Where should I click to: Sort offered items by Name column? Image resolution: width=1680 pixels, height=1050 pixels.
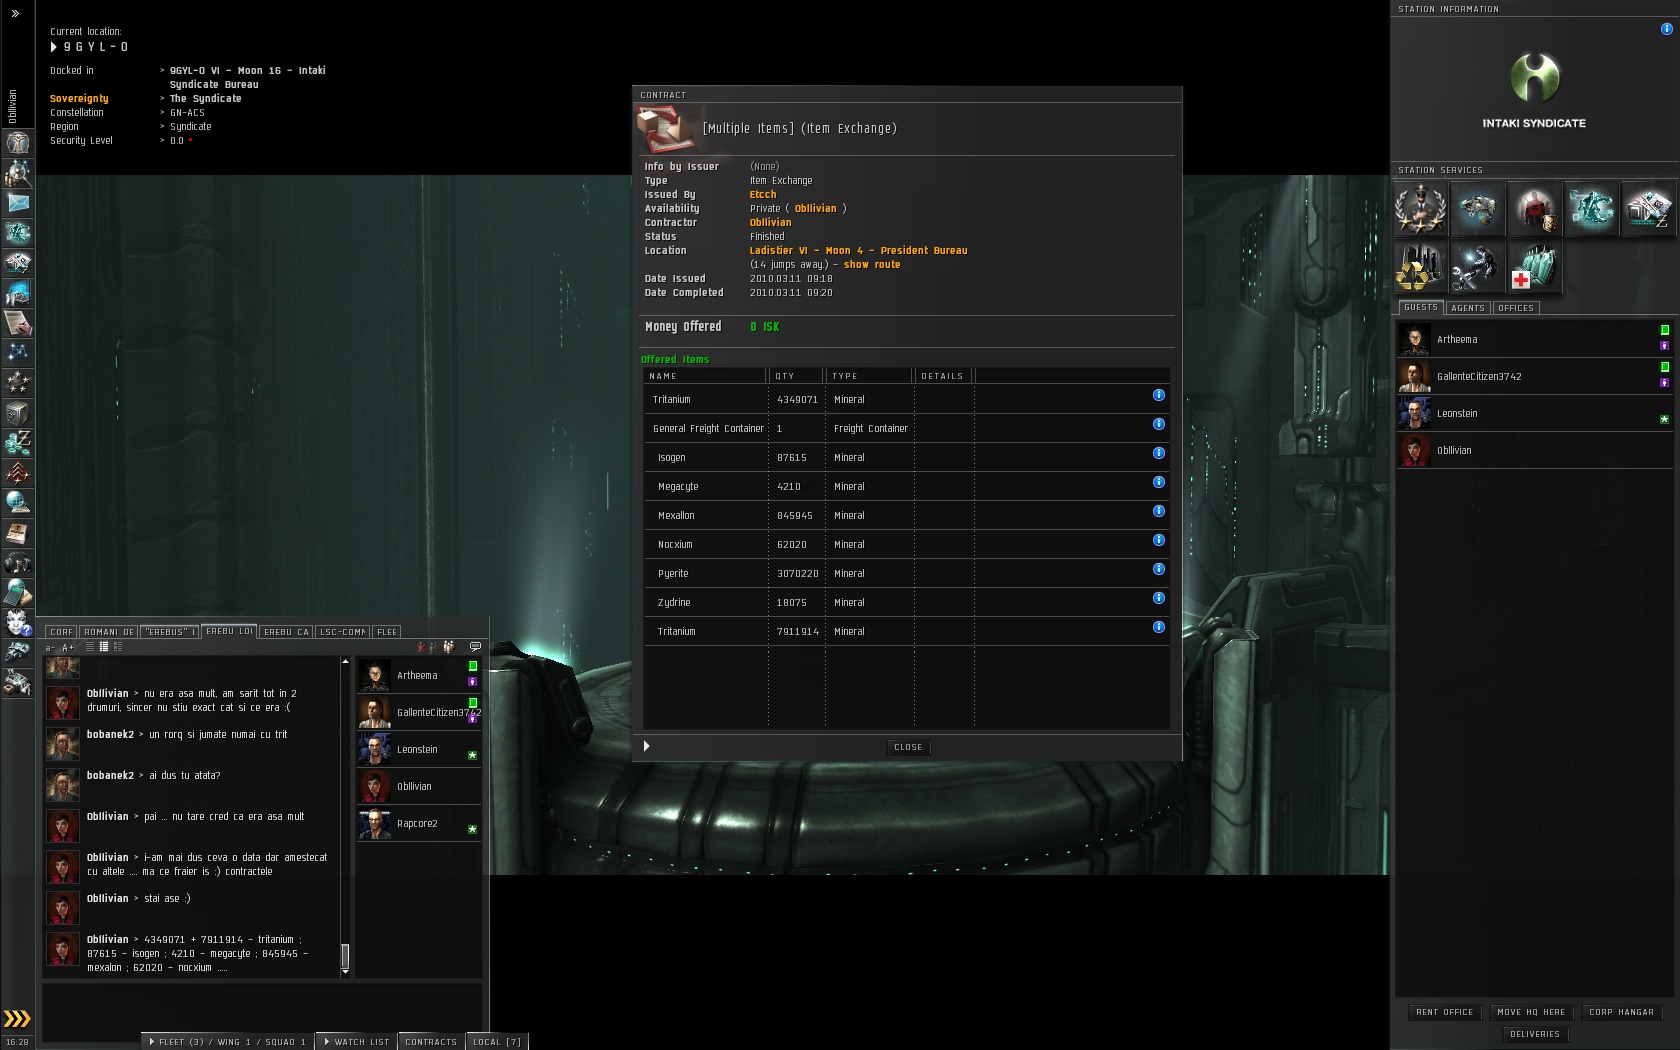(x=706, y=376)
